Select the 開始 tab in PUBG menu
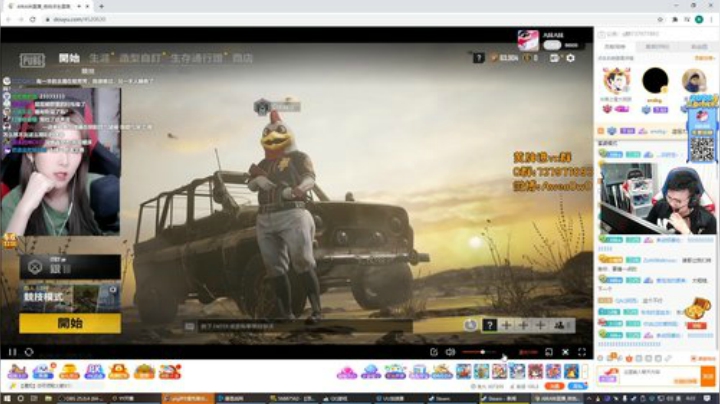The height and width of the screenshot is (404, 720). pos(69,58)
